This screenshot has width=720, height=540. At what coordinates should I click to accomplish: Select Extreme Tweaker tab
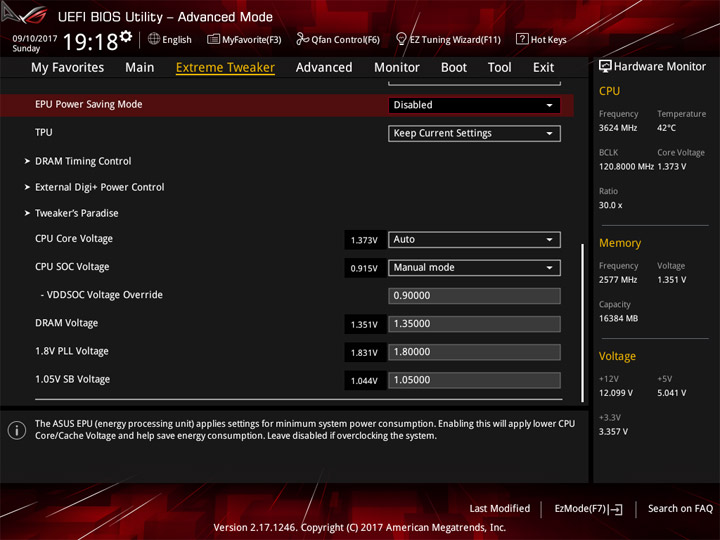tap(225, 68)
